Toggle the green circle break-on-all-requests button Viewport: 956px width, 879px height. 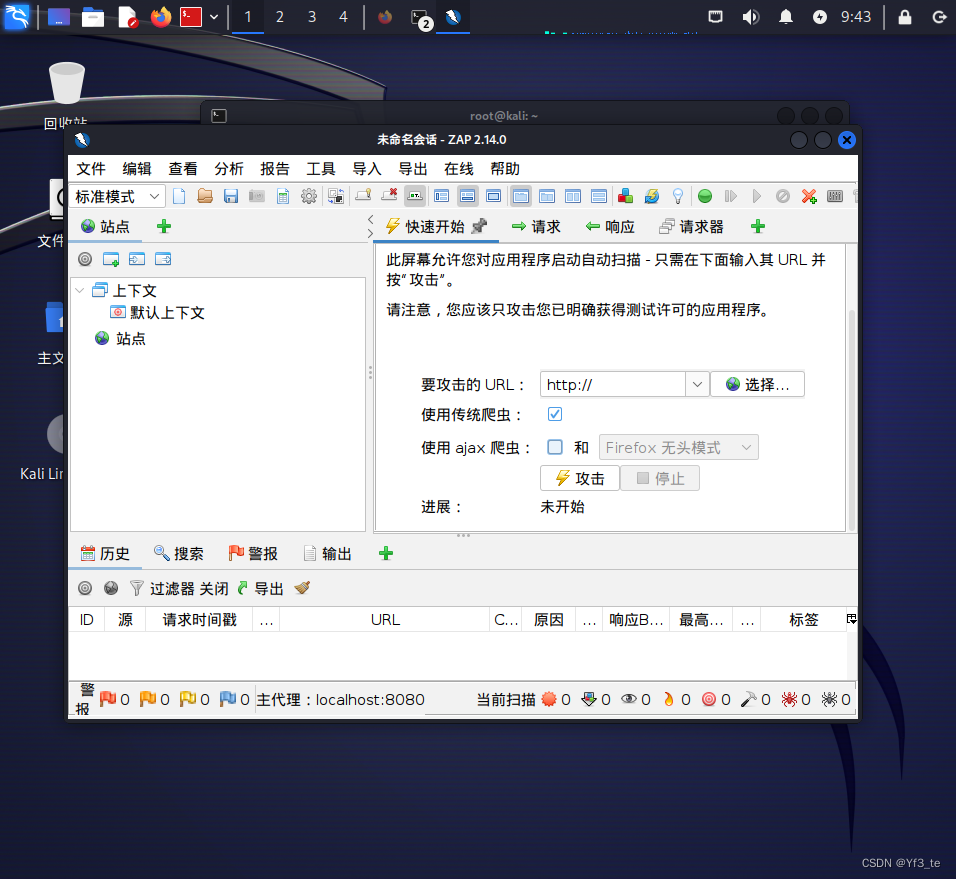705,196
